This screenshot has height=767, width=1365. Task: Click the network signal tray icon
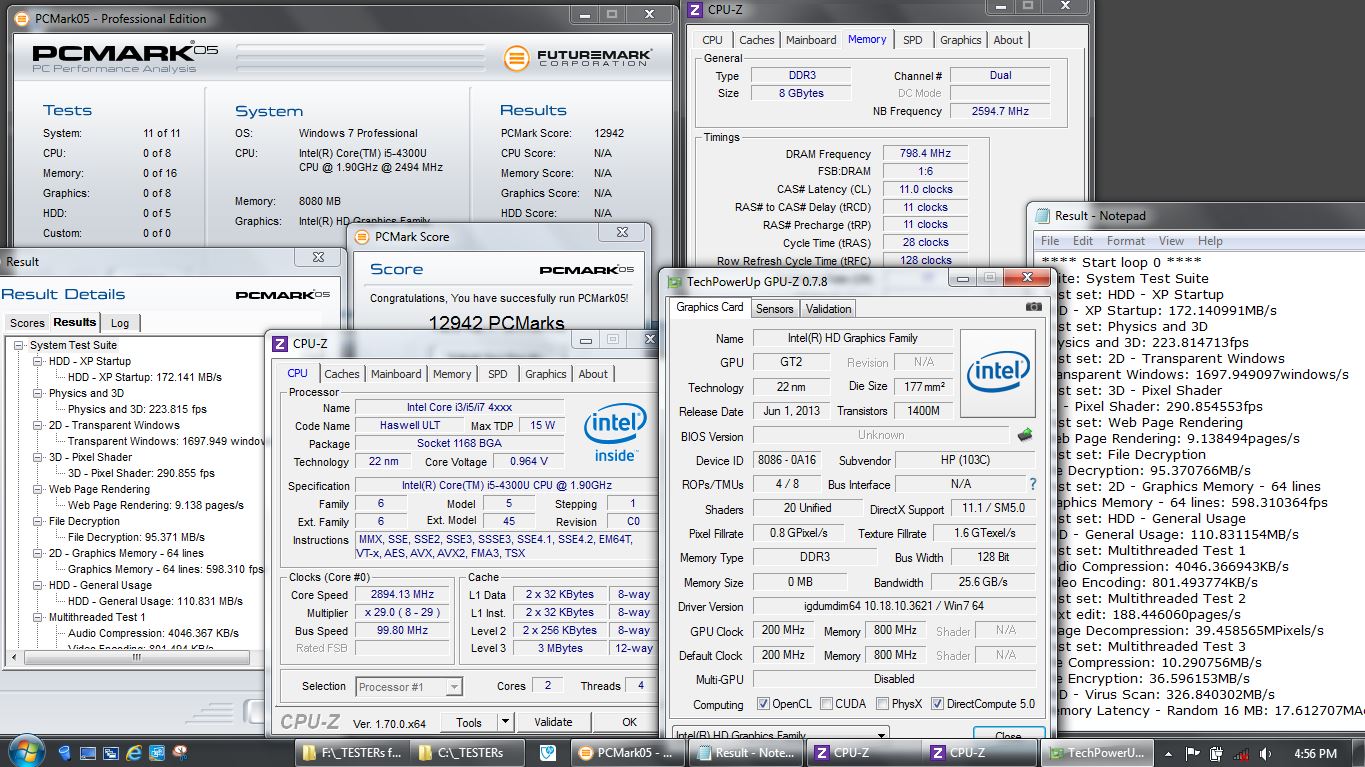click(1241, 753)
